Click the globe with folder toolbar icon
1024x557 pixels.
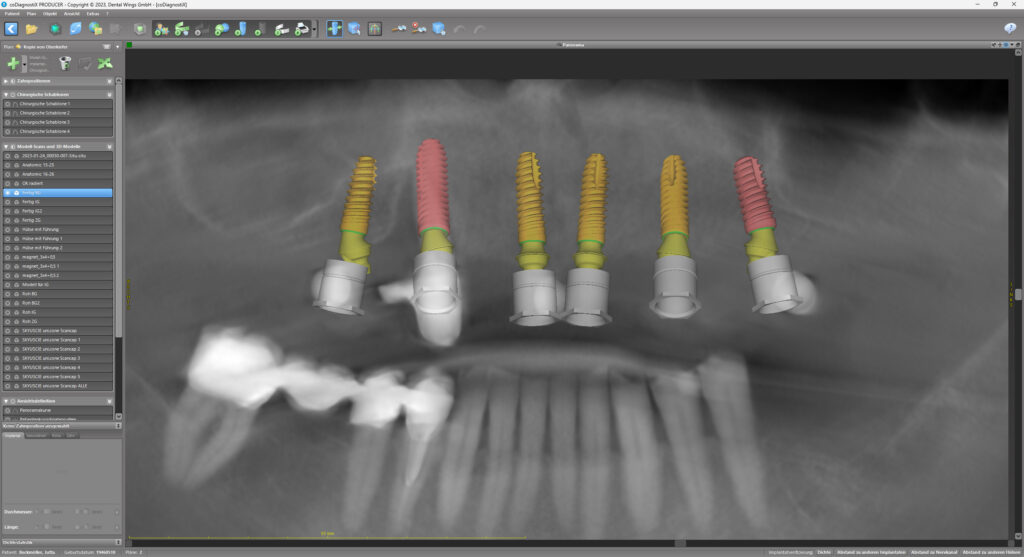pyautogui.click(x=95, y=29)
